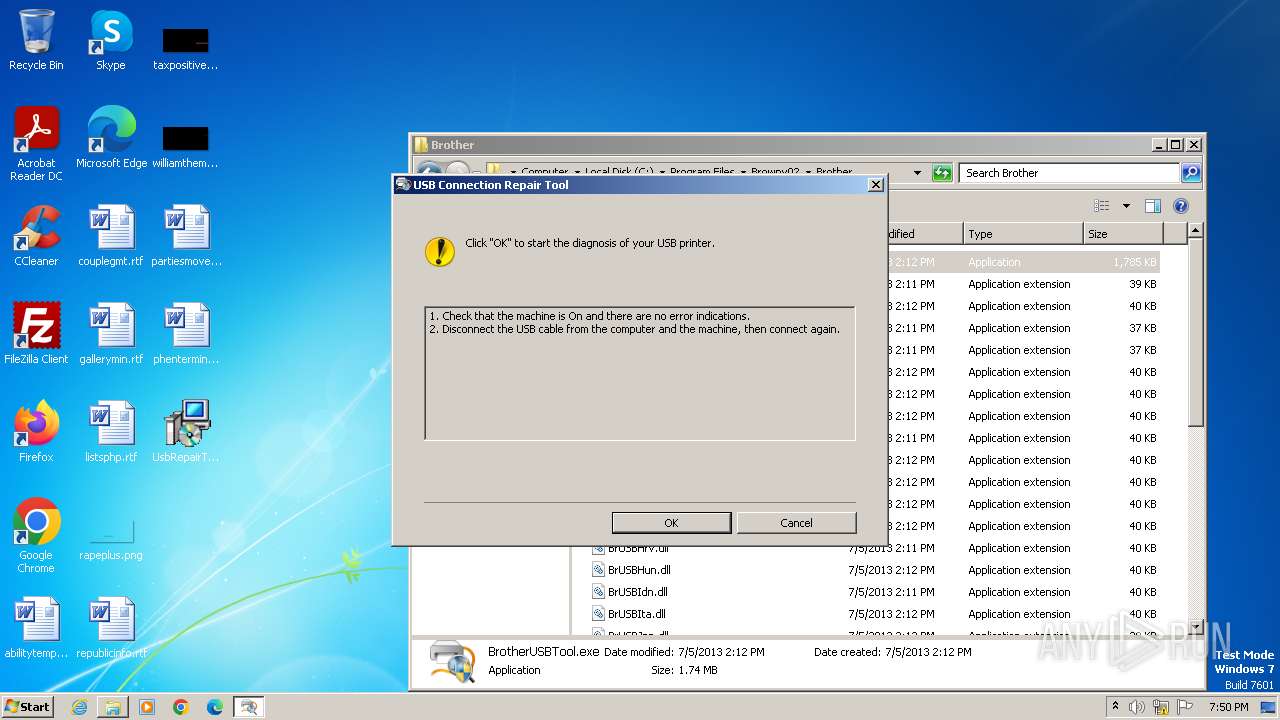
Task: Refresh the Brother folder view
Action: point(942,173)
